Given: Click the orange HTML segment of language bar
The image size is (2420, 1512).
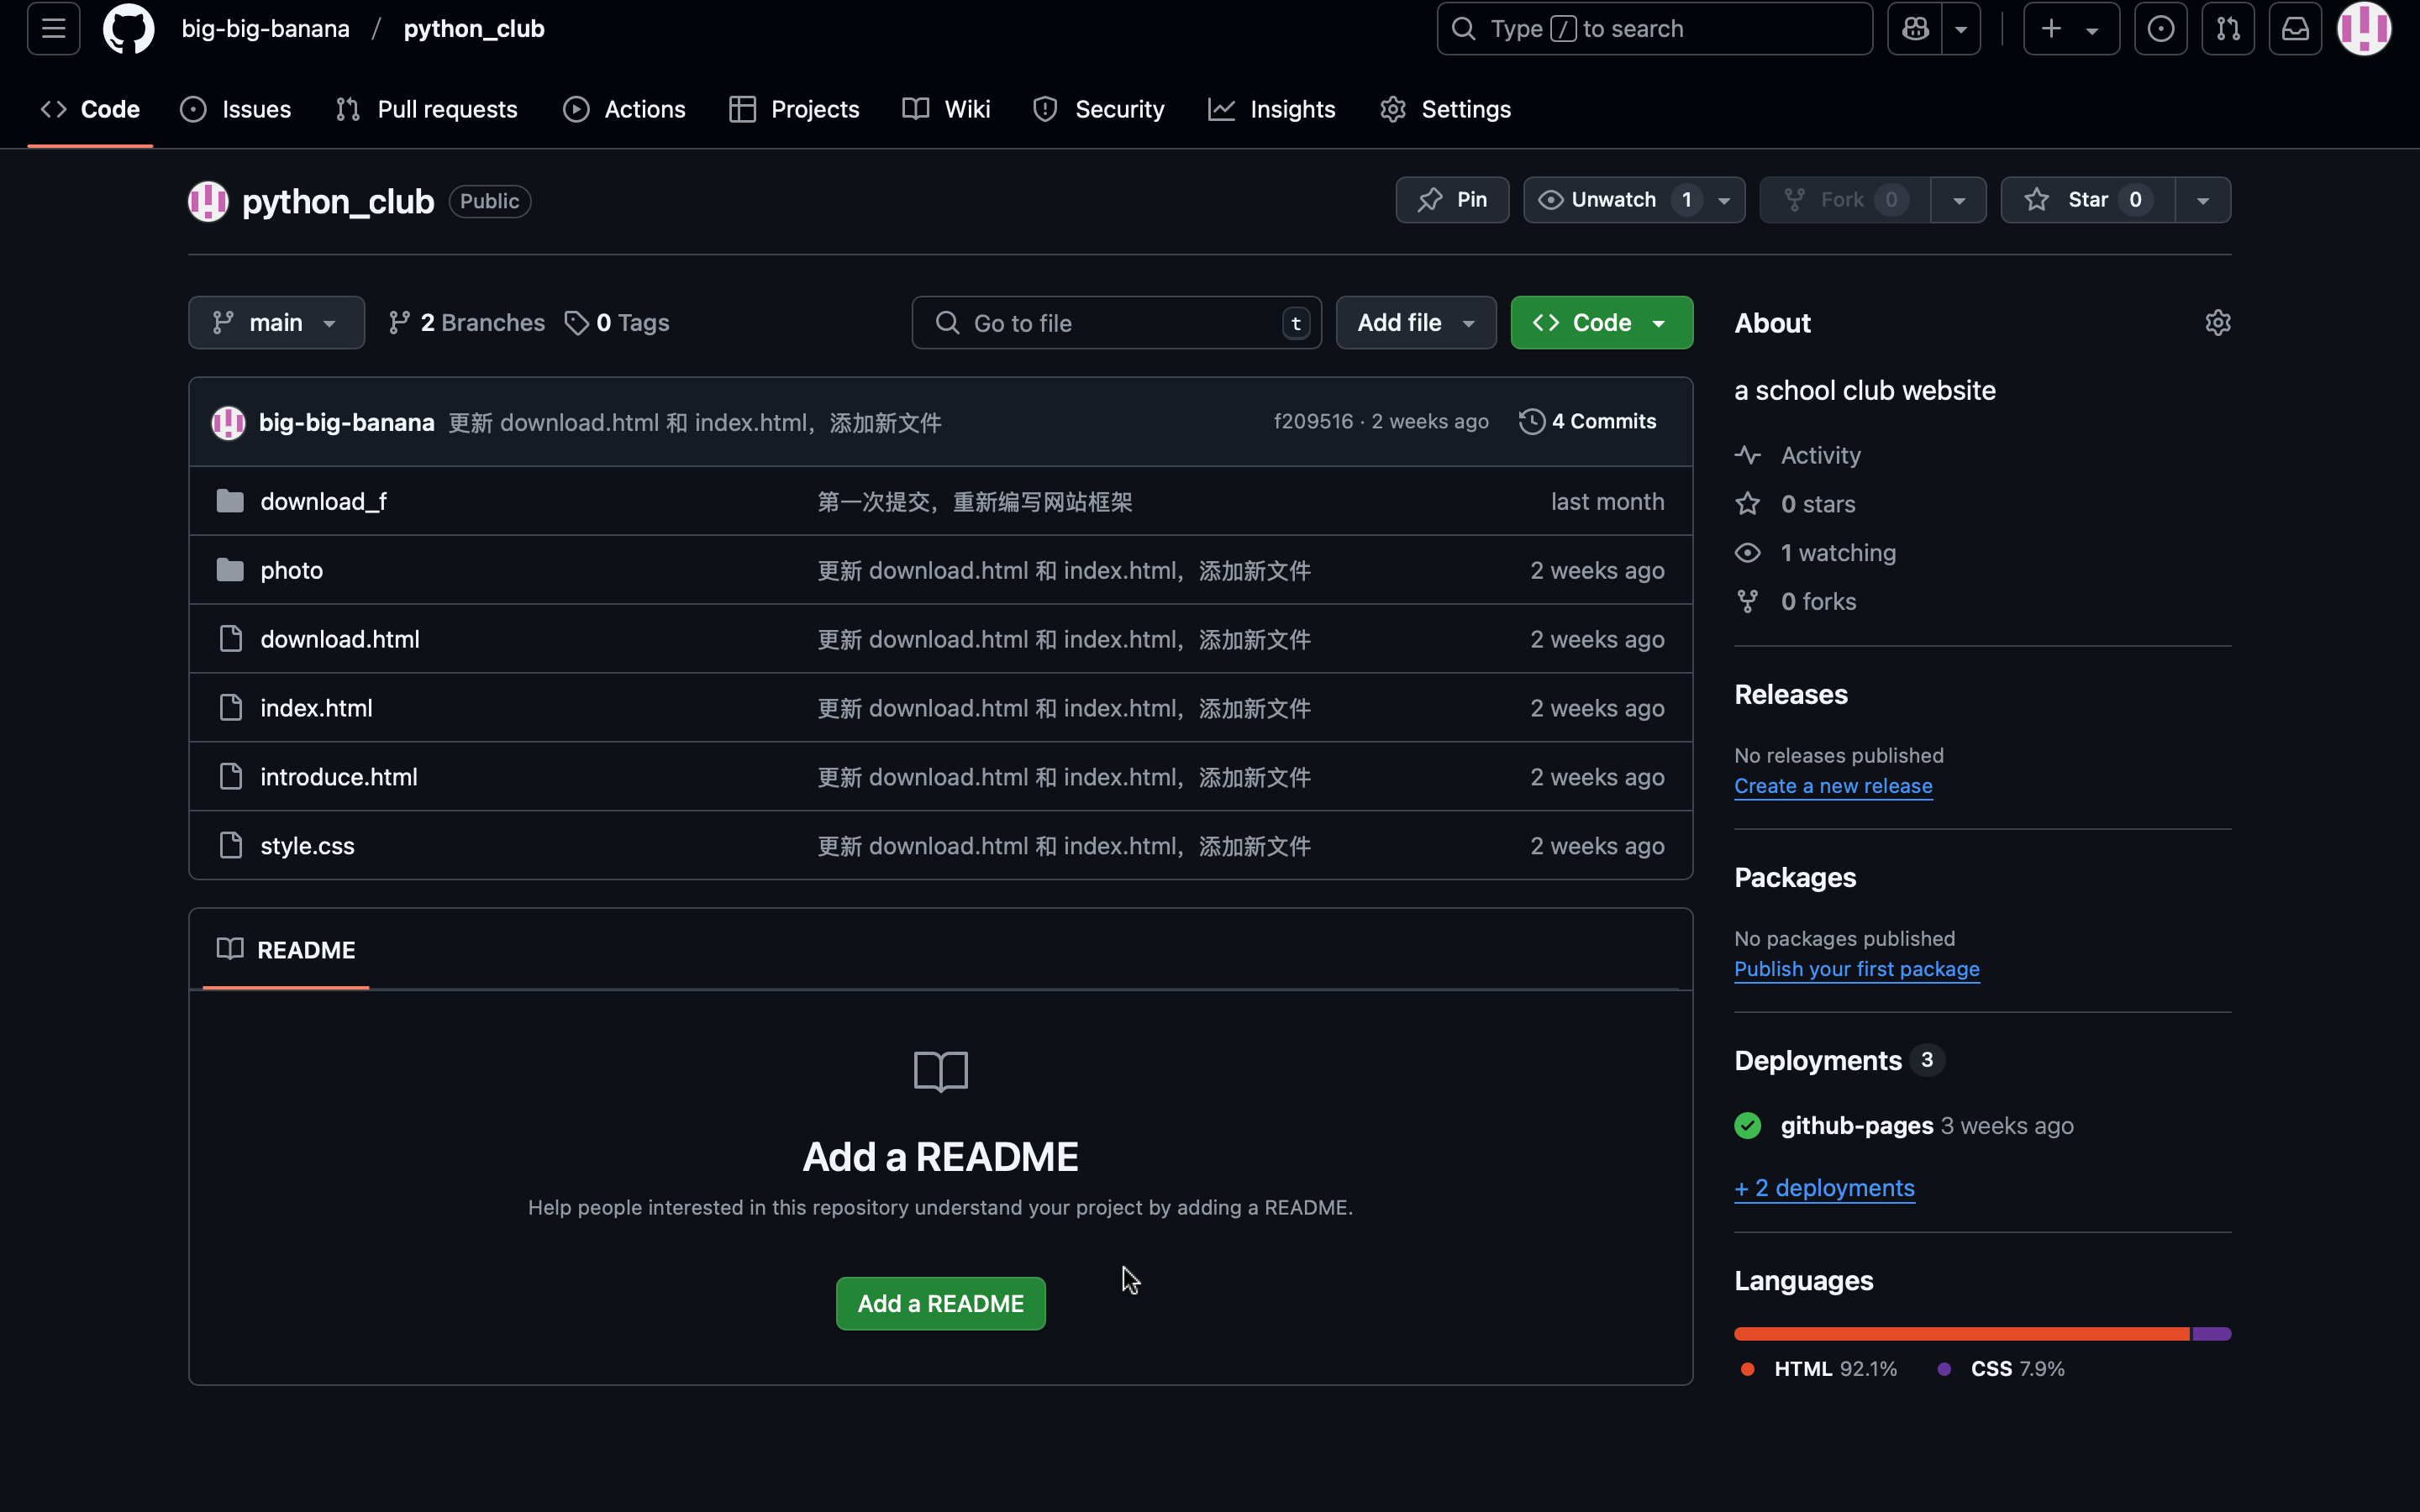Looking at the screenshot, I should click(1962, 1334).
